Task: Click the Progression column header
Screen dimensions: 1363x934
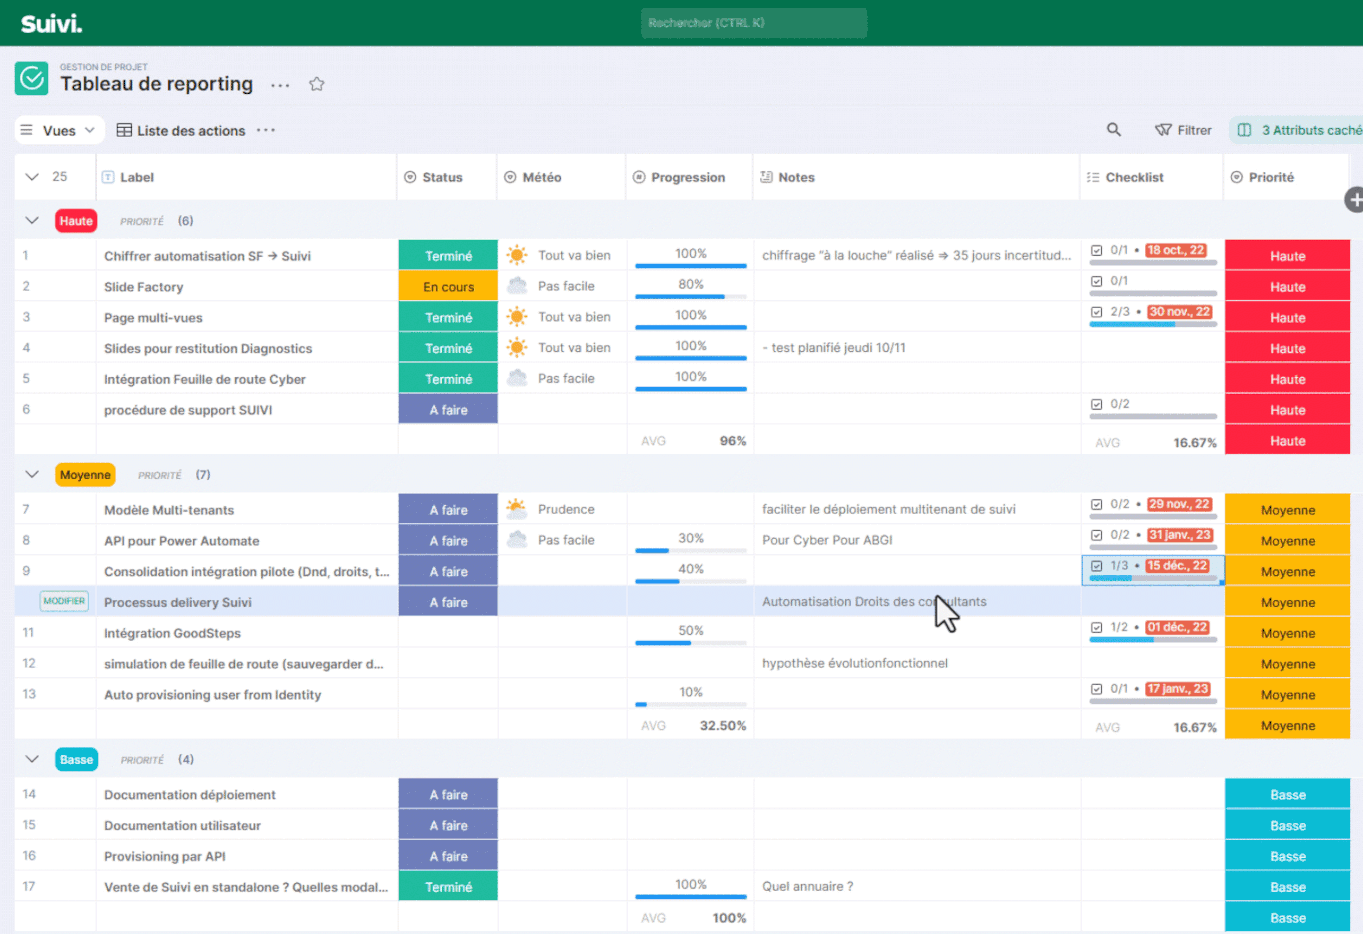Action: point(688,177)
